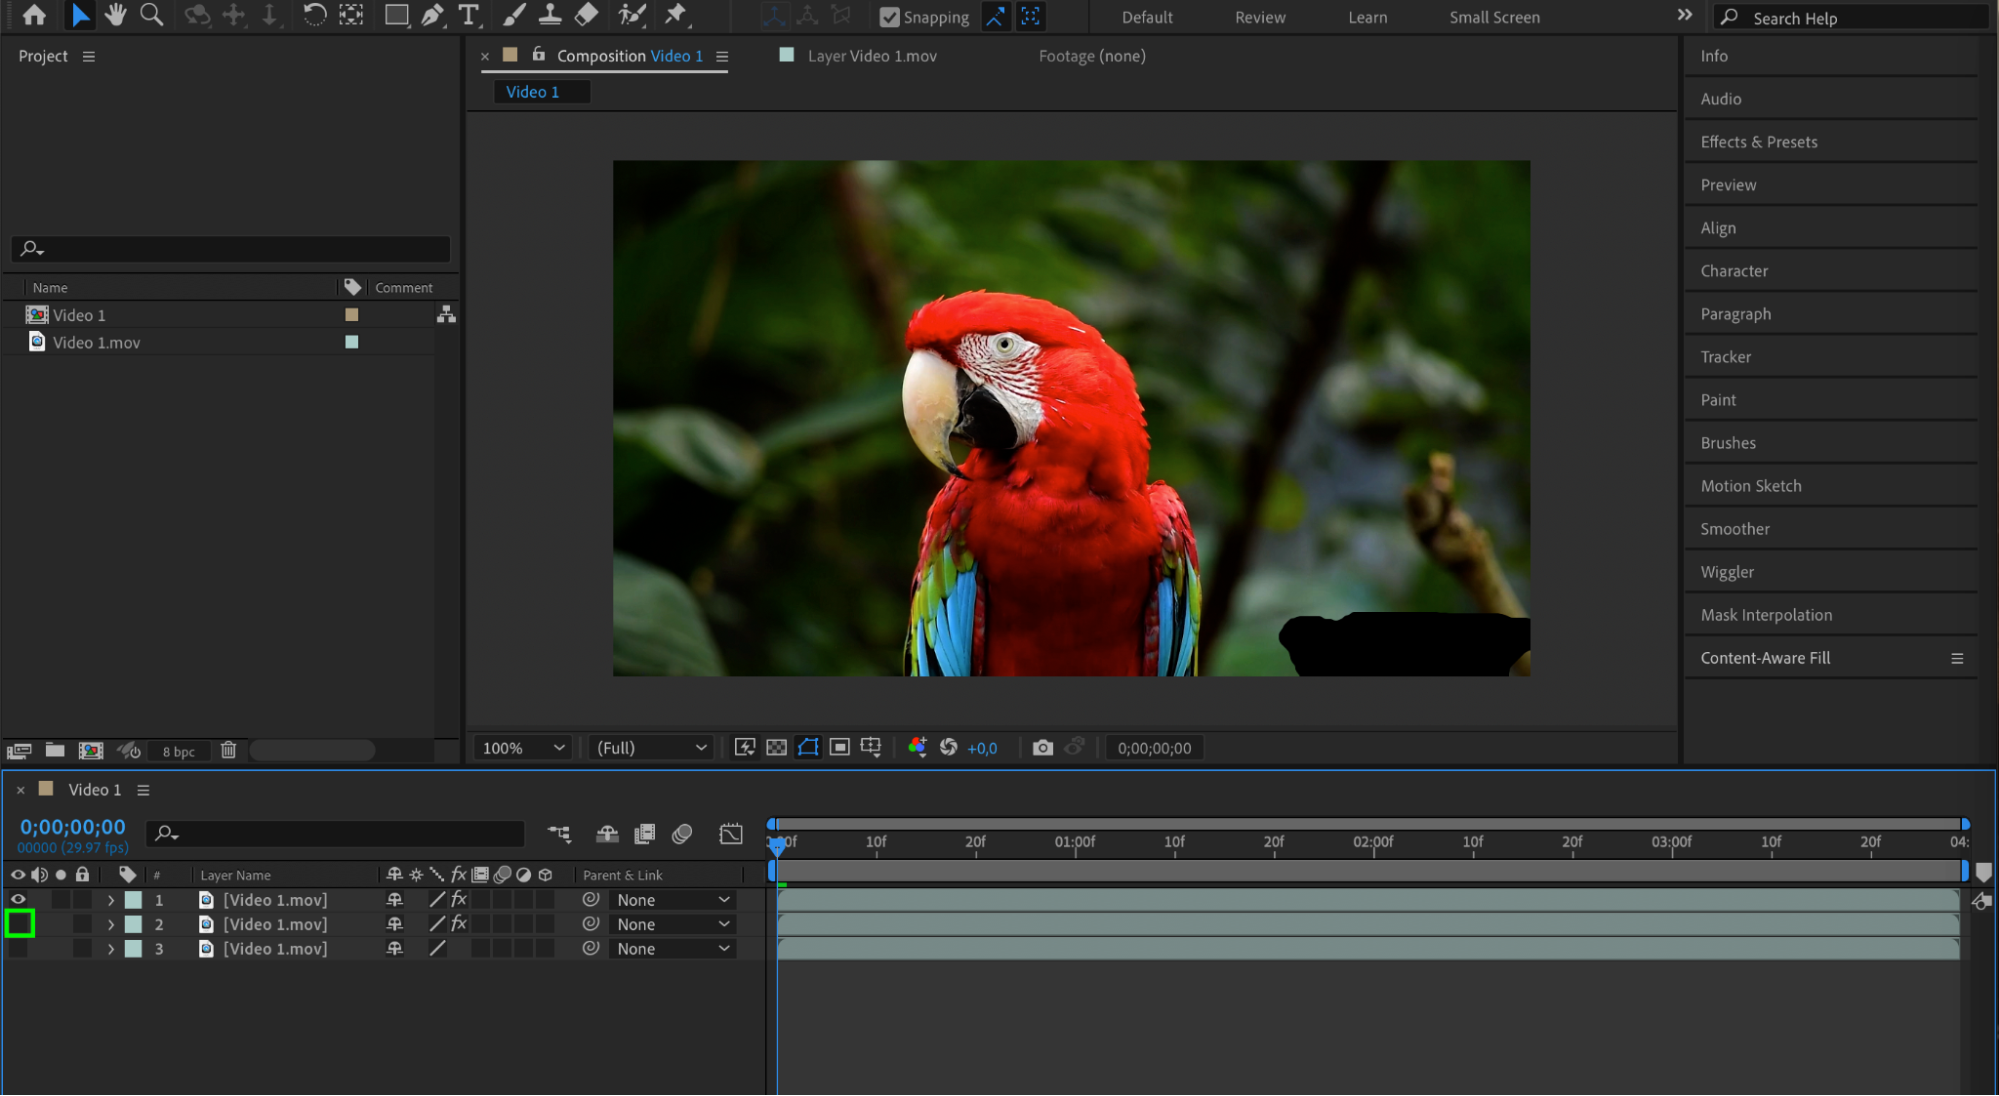
Task: Open the Effects & Presets panel
Action: pyautogui.click(x=1758, y=142)
